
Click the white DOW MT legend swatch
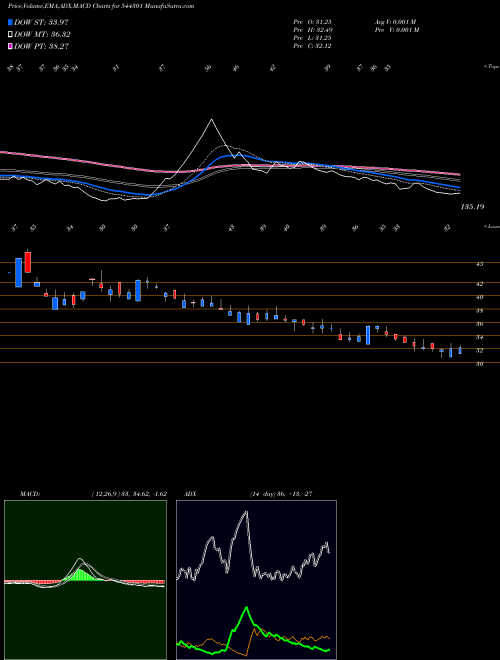pos(11,35)
